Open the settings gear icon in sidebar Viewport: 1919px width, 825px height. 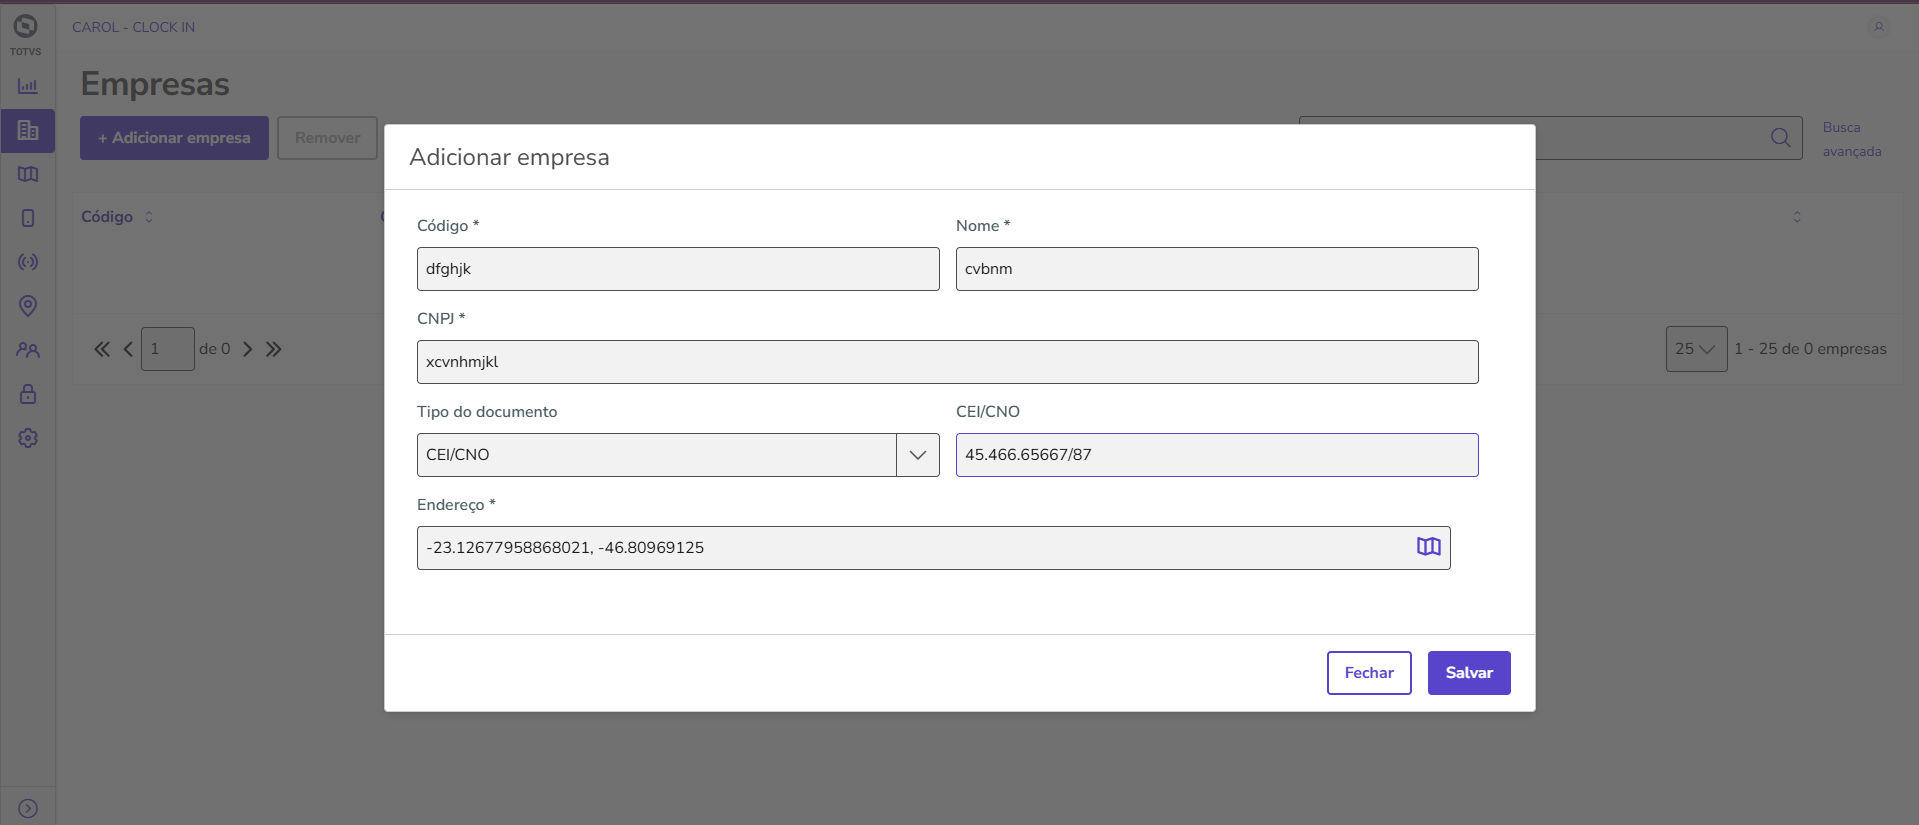click(28, 438)
